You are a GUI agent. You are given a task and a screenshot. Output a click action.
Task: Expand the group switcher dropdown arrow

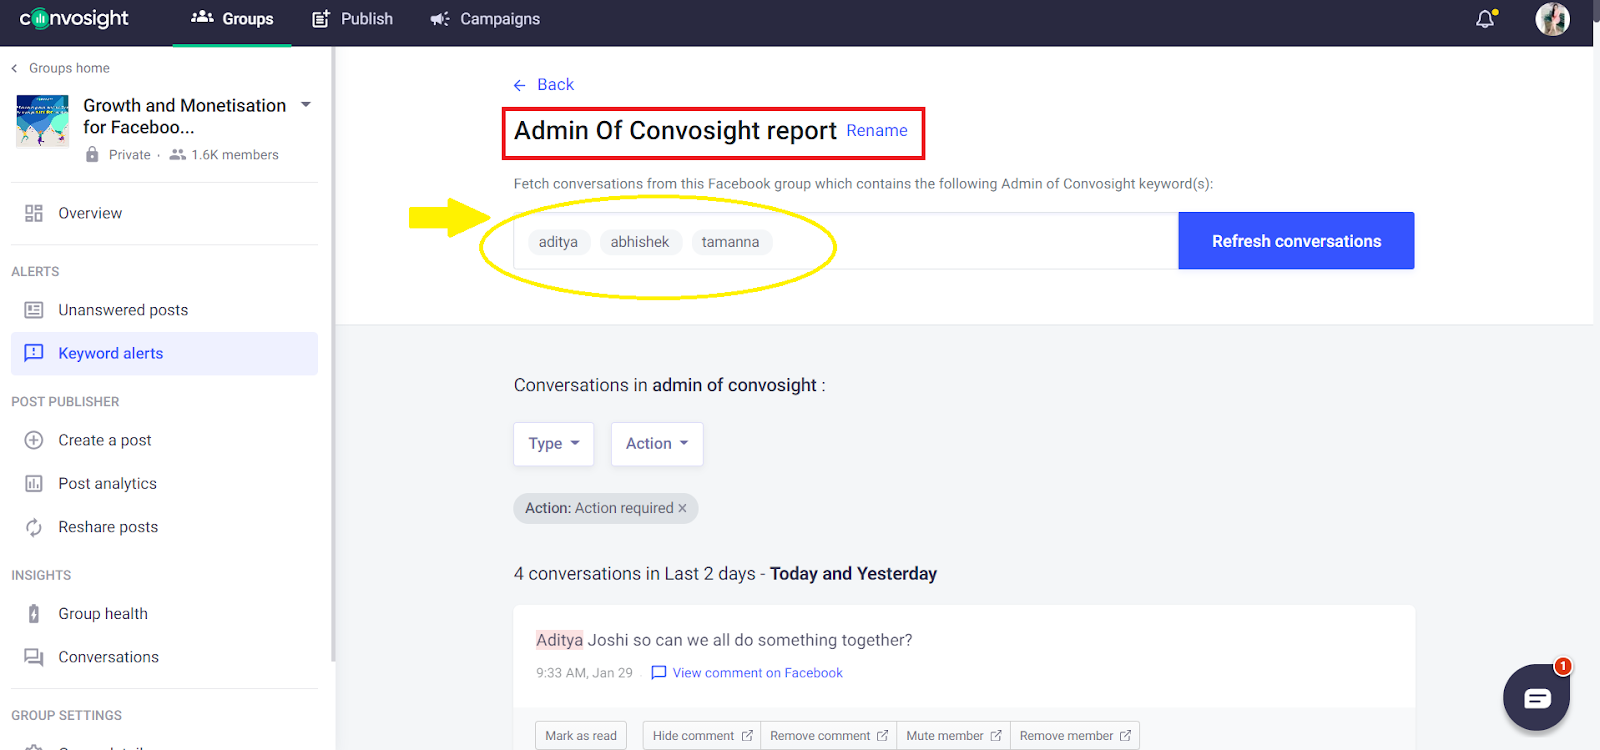pyautogui.click(x=306, y=105)
